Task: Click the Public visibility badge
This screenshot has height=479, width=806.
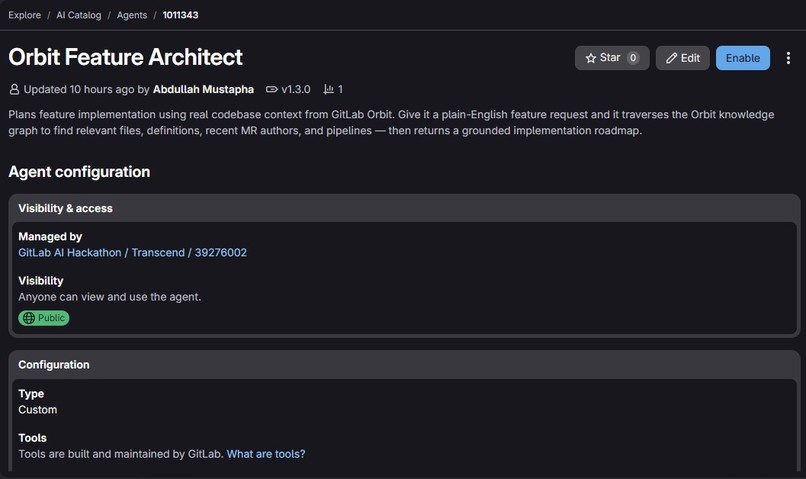Action: [44, 318]
